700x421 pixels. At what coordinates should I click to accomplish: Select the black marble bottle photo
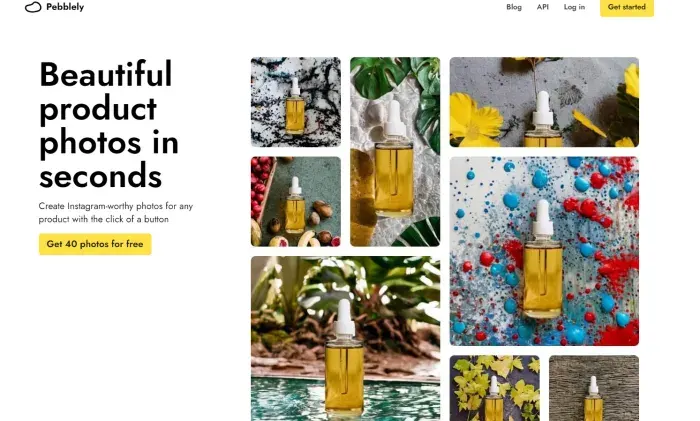296,102
